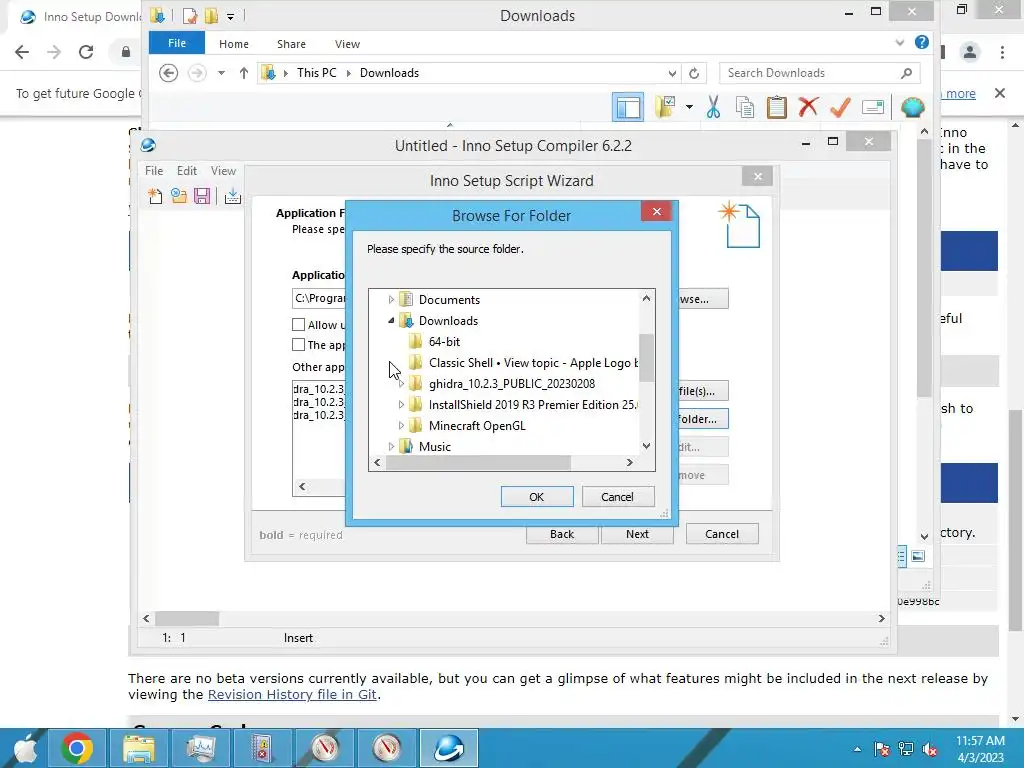Toggle the navigation pane layout icon
The width and height of the screenshot is (1024, 768).
tap(628, 107)
